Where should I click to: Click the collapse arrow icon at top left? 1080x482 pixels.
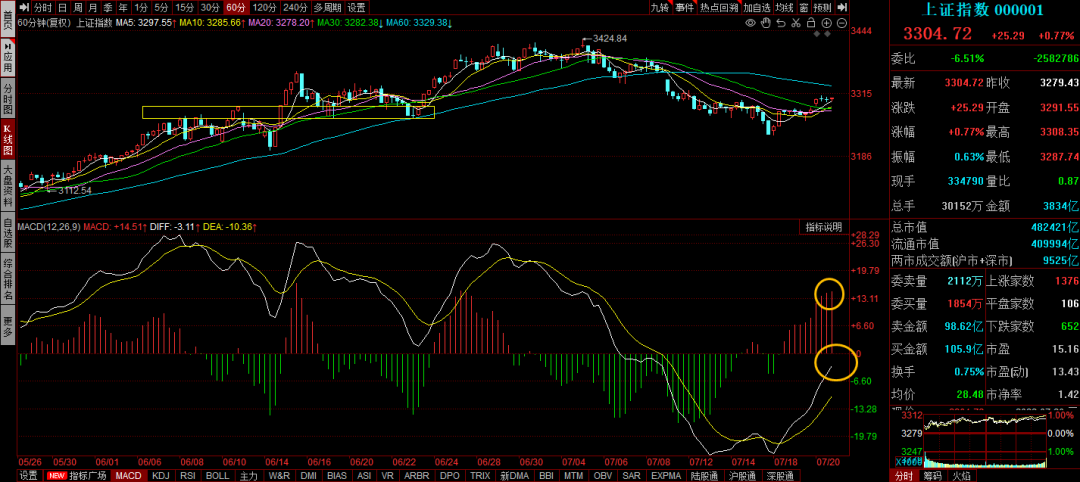23,8
